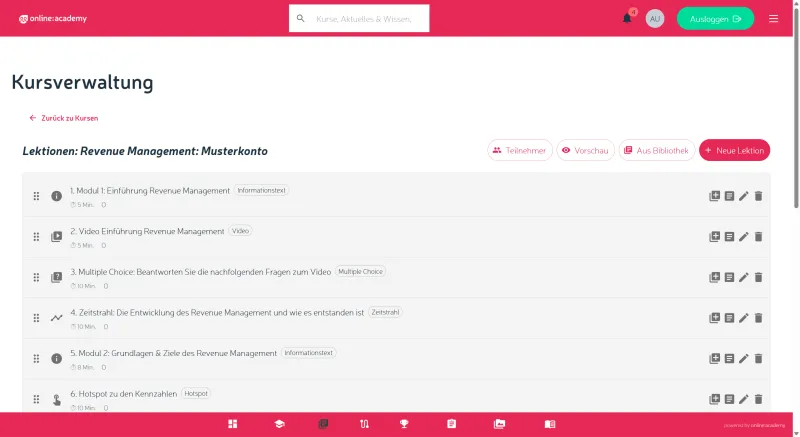
Task: Click the Hotspot tag on lesson 6
Action: tap(196, 394)
